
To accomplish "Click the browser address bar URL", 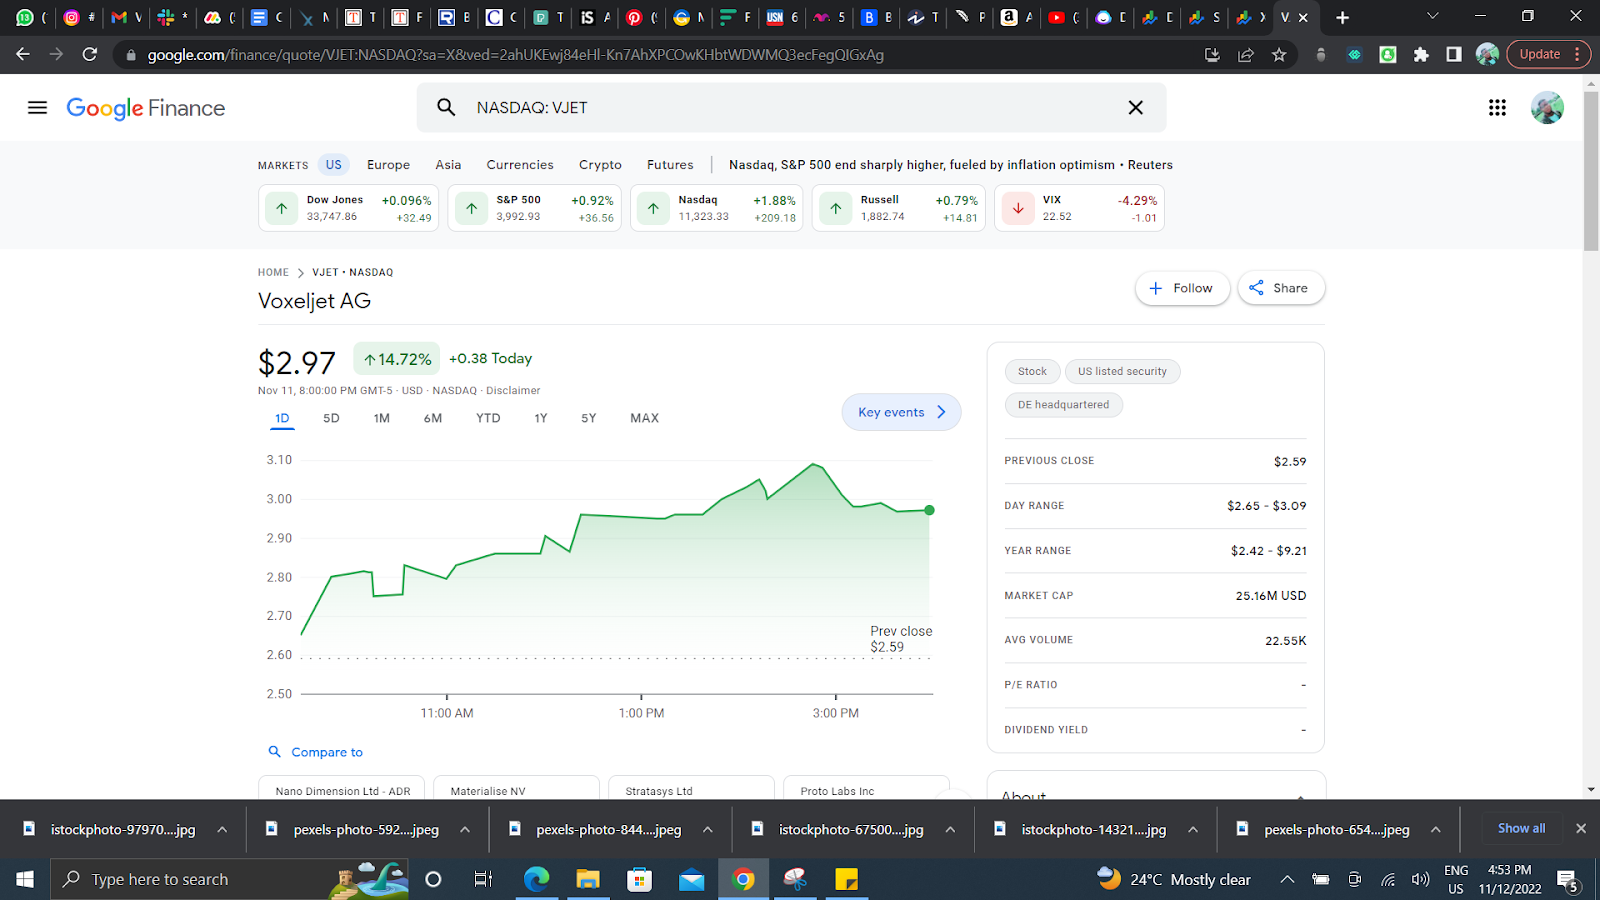I will [x=515, y=55].
